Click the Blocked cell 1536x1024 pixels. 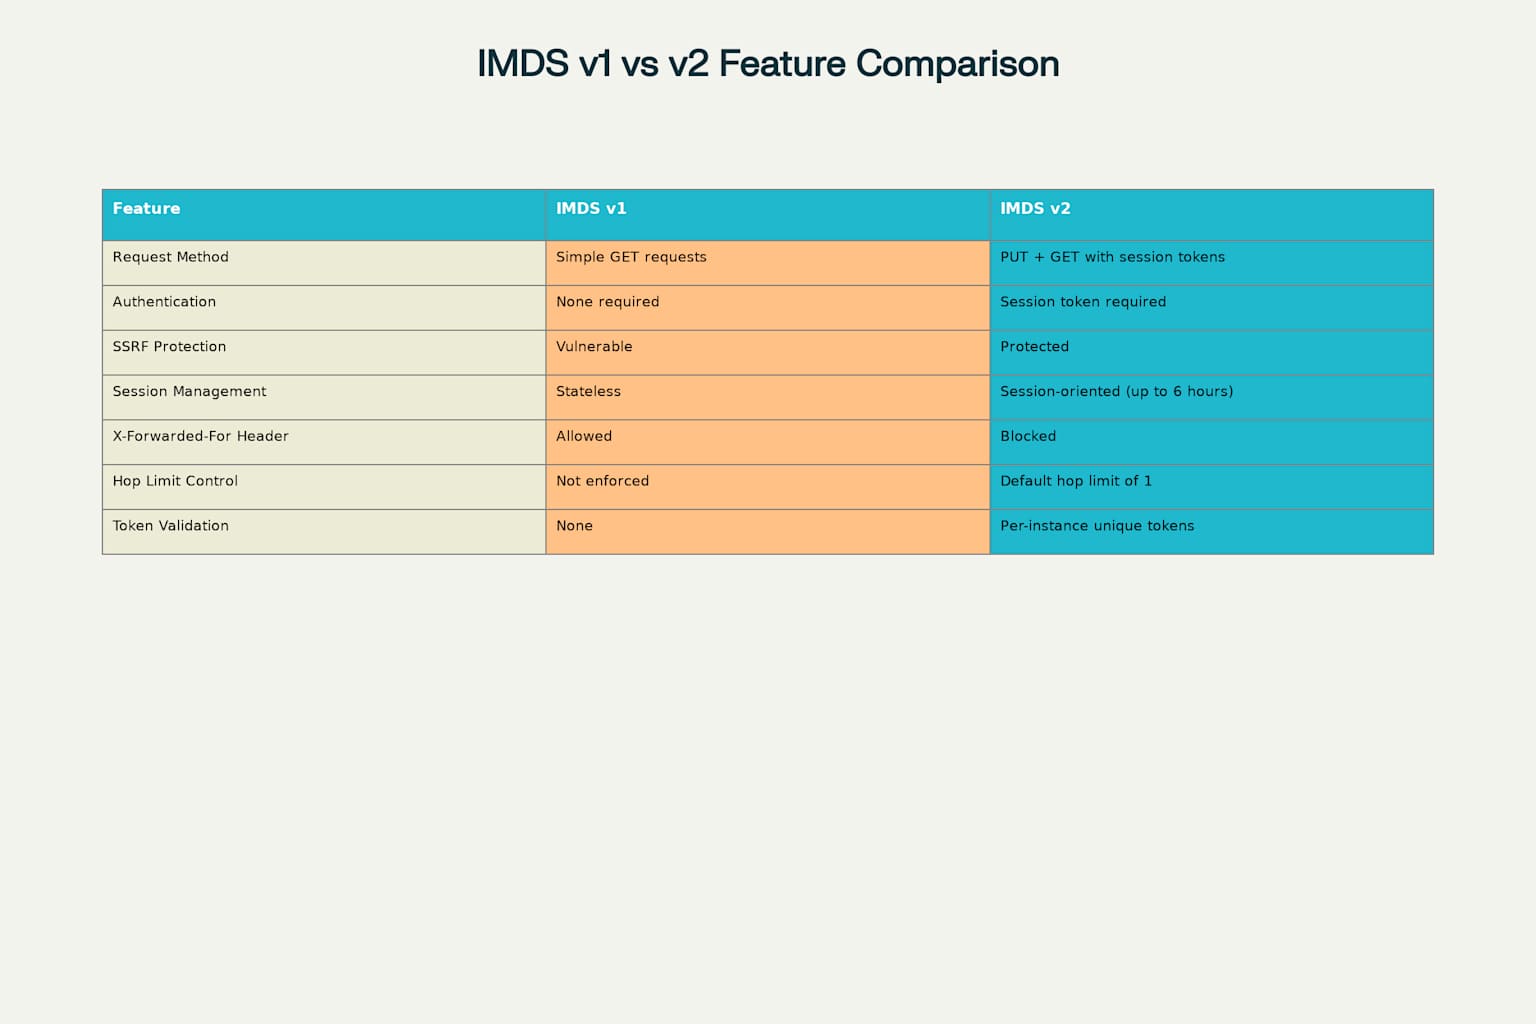click(1212, 442)
